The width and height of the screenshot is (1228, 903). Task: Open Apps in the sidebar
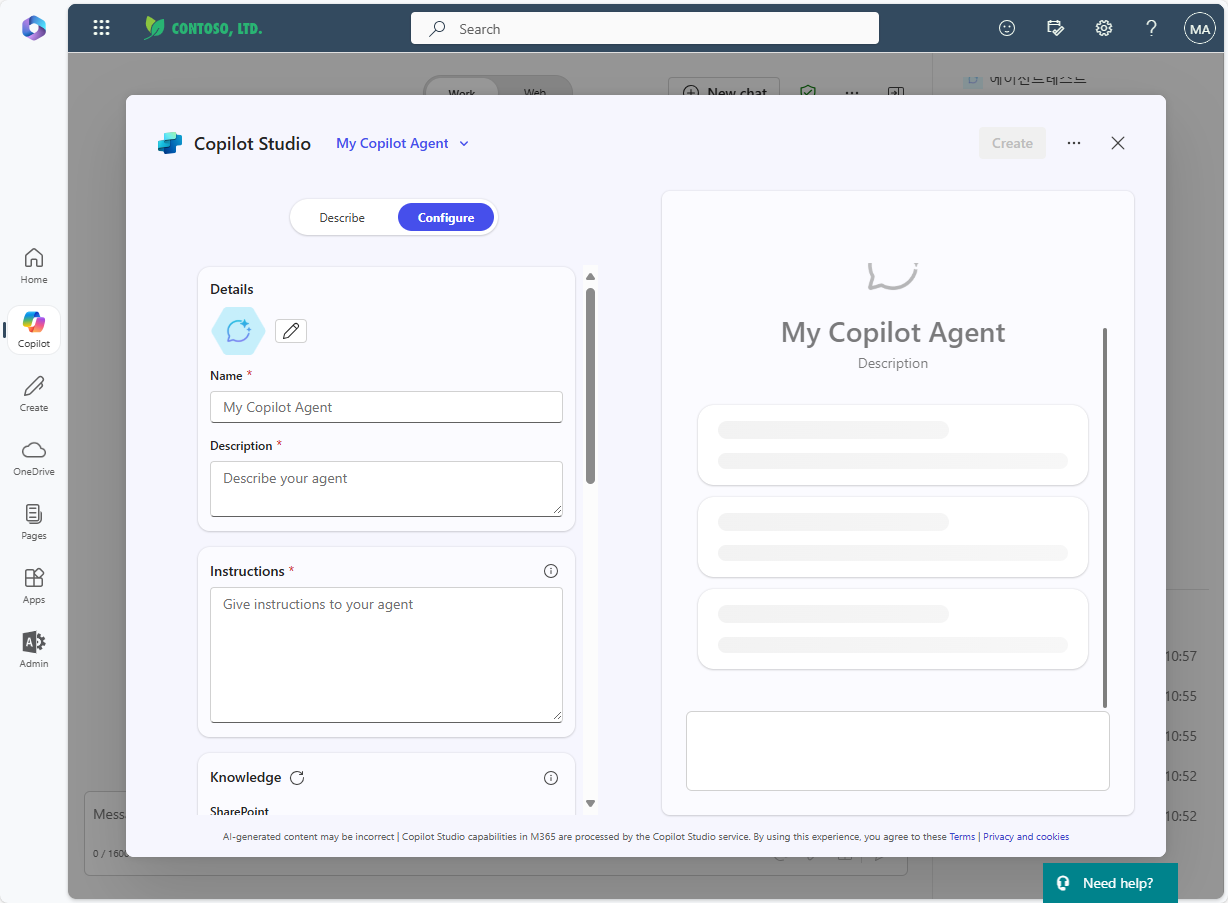34,586
